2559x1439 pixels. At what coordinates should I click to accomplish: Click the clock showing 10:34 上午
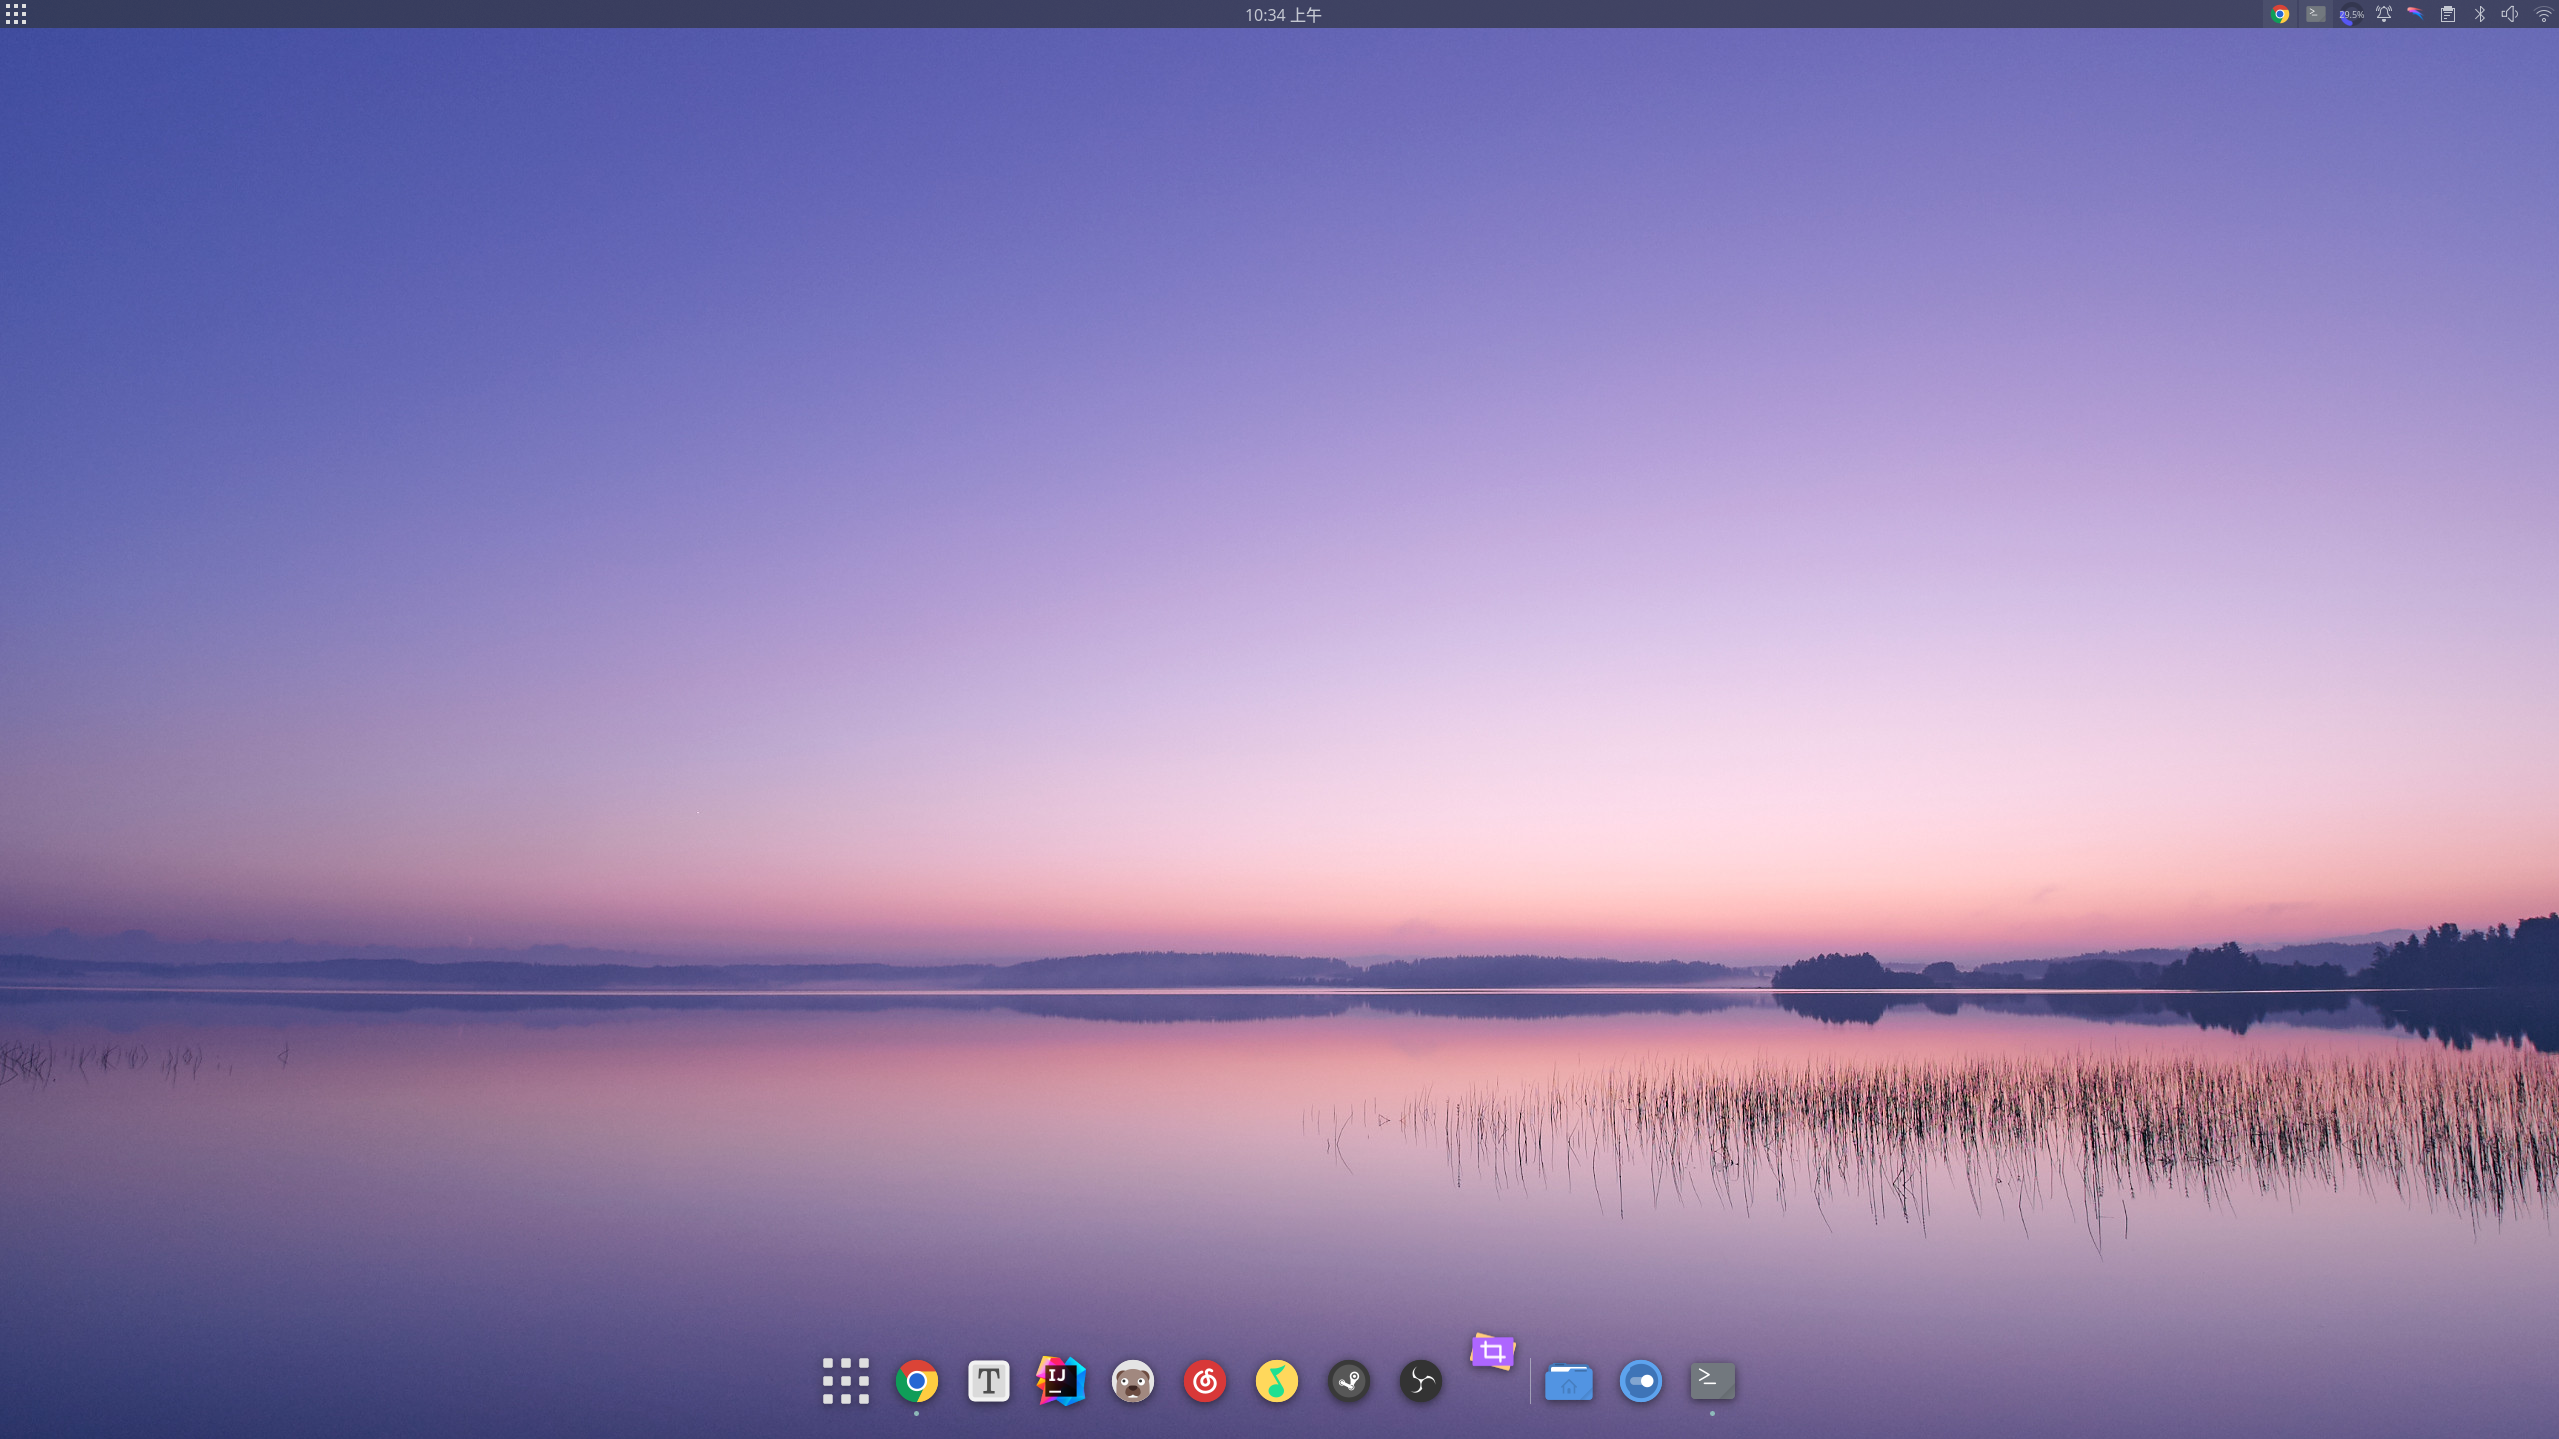pyautogui.click(x=1282, y=14)
